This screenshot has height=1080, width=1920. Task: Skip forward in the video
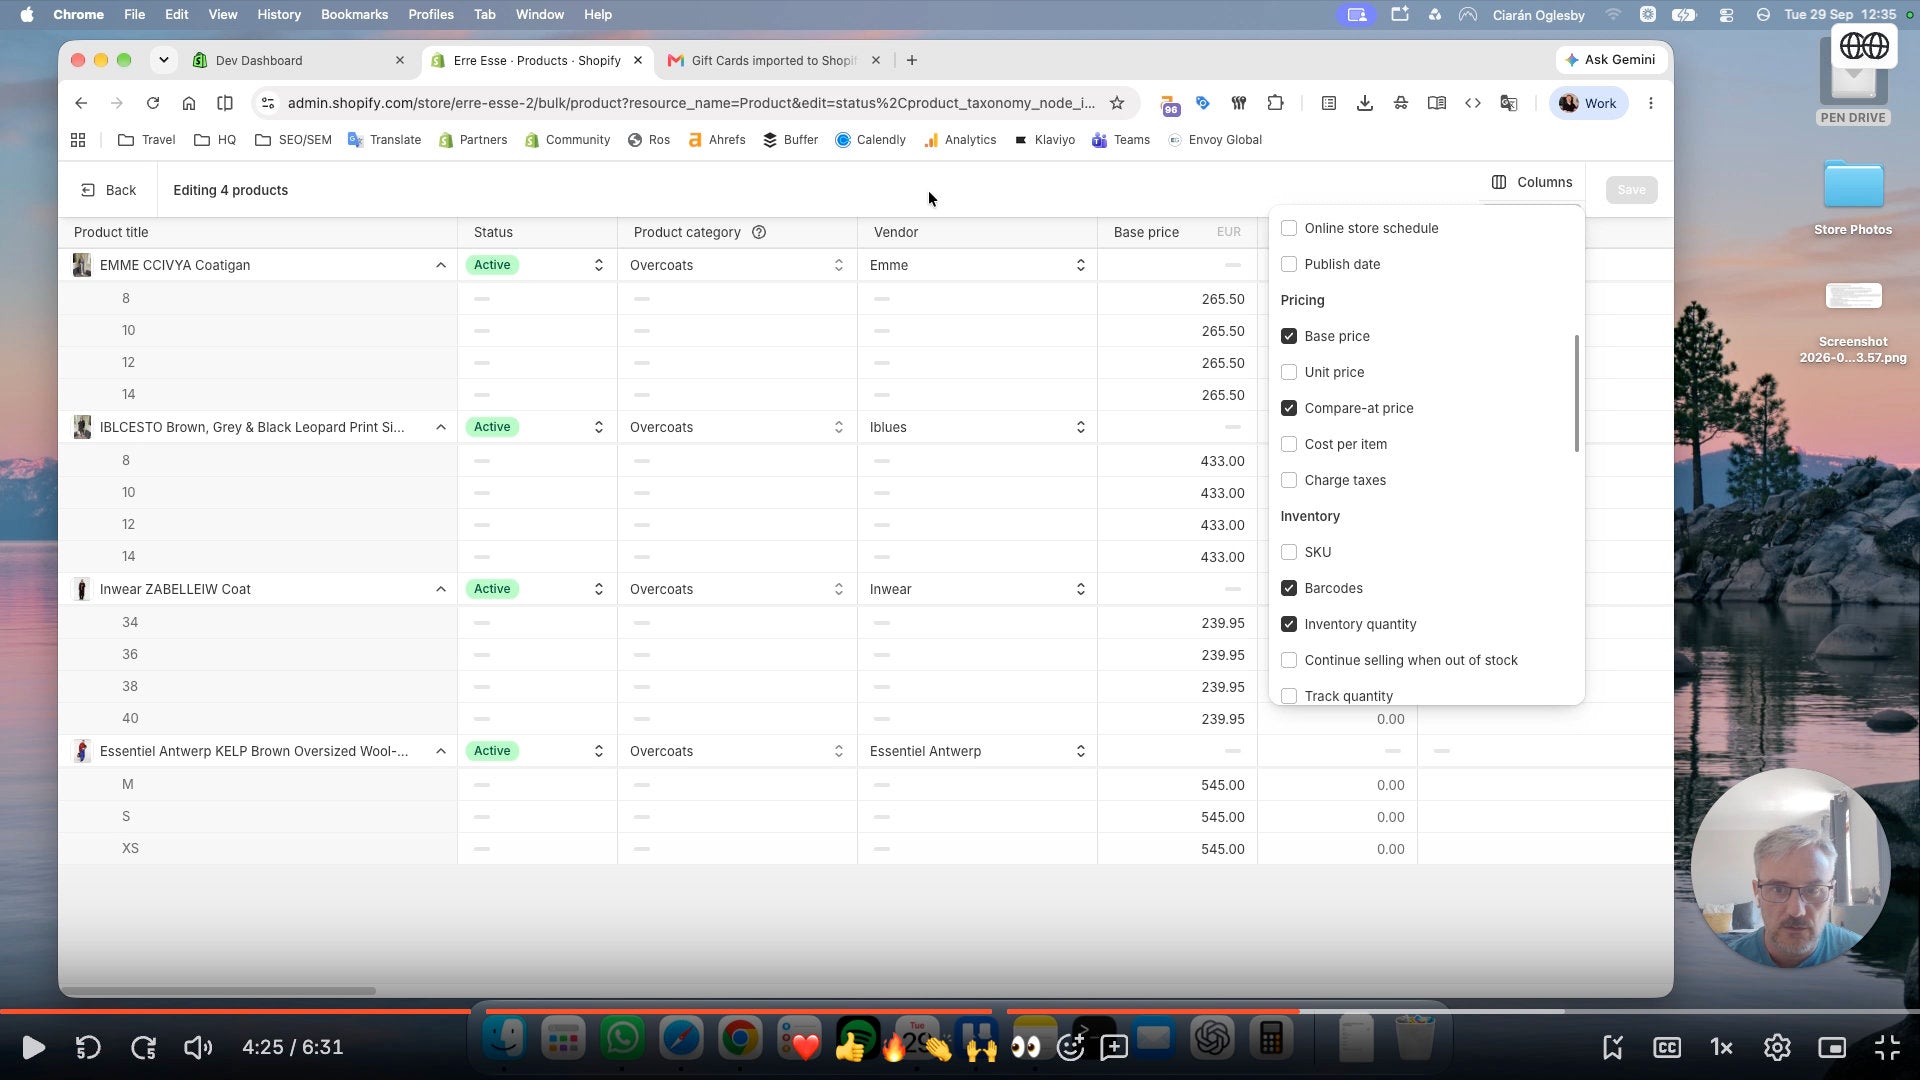click(143, 1047)
